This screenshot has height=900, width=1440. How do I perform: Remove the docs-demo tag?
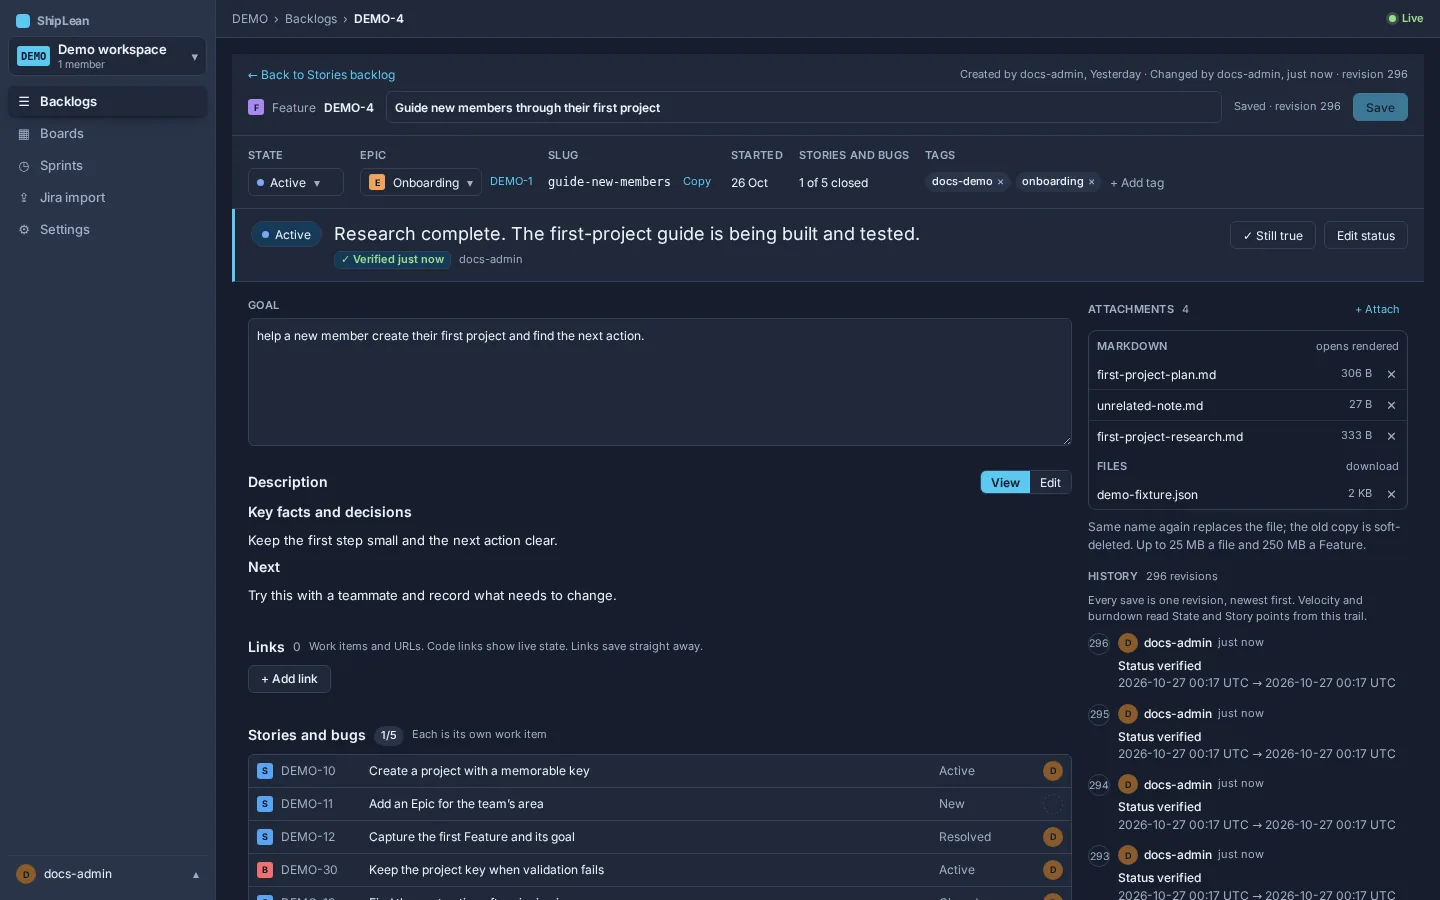(1000, 182)
